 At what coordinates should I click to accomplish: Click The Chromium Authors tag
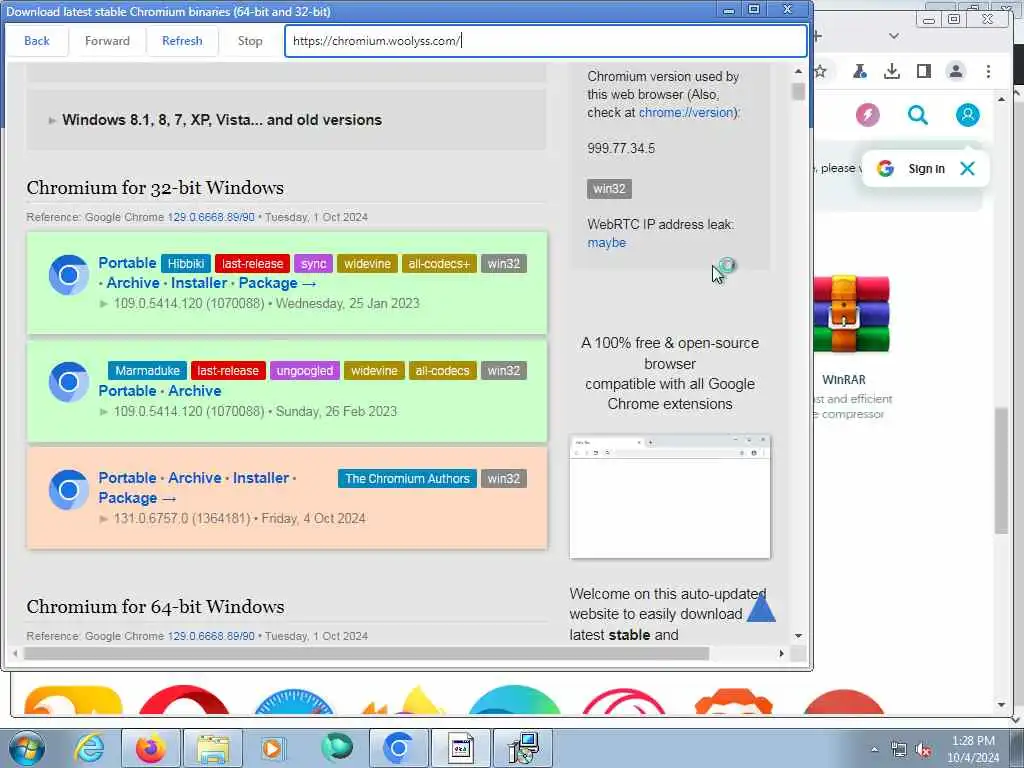click(408, 479)
